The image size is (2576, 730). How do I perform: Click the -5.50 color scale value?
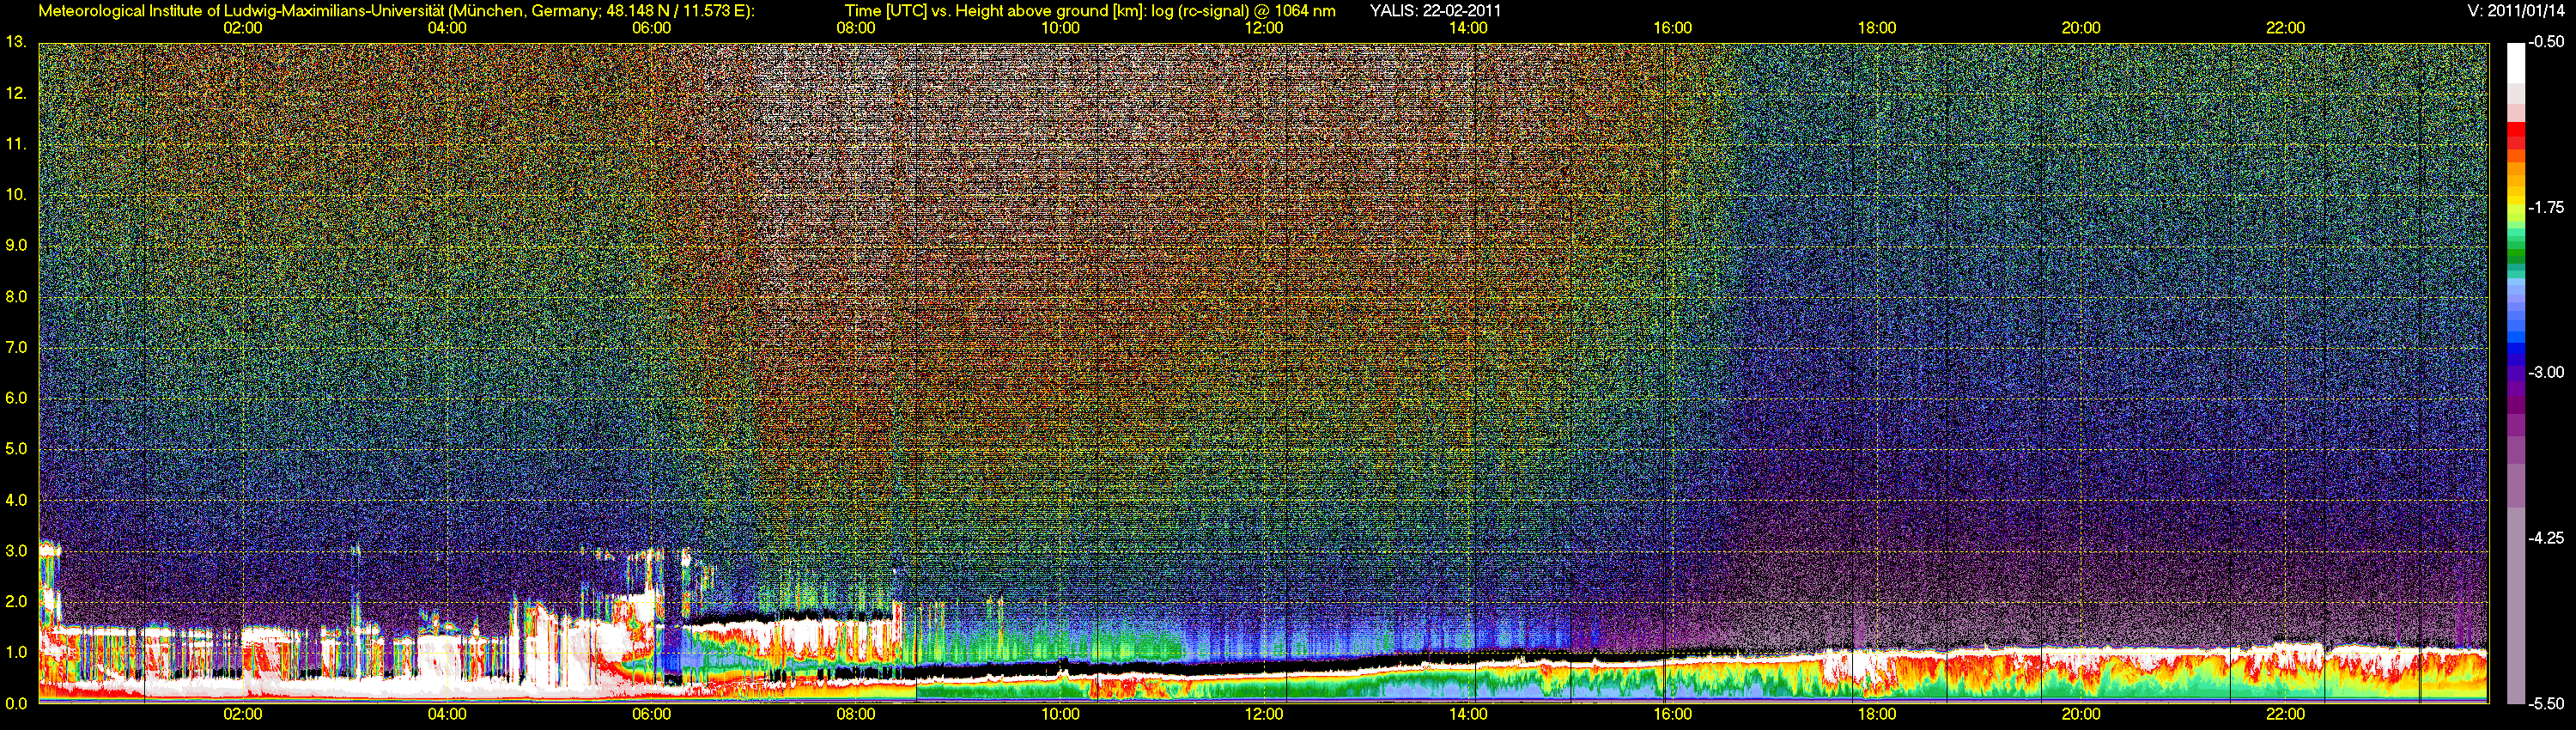pos(2548,703)
